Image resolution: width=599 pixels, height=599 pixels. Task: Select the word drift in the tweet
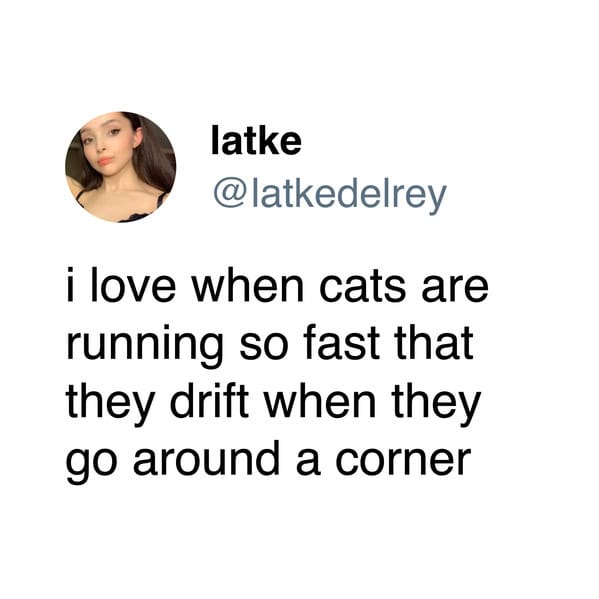coord(209,401)
